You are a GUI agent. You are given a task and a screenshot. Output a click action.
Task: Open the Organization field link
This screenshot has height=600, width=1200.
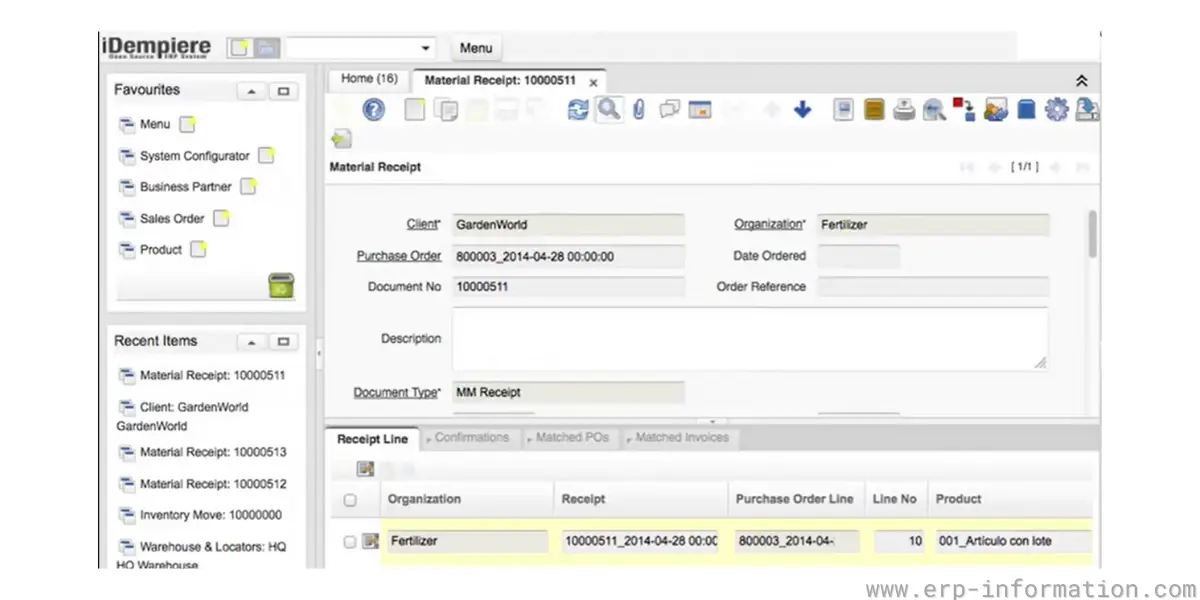point(768,224)
